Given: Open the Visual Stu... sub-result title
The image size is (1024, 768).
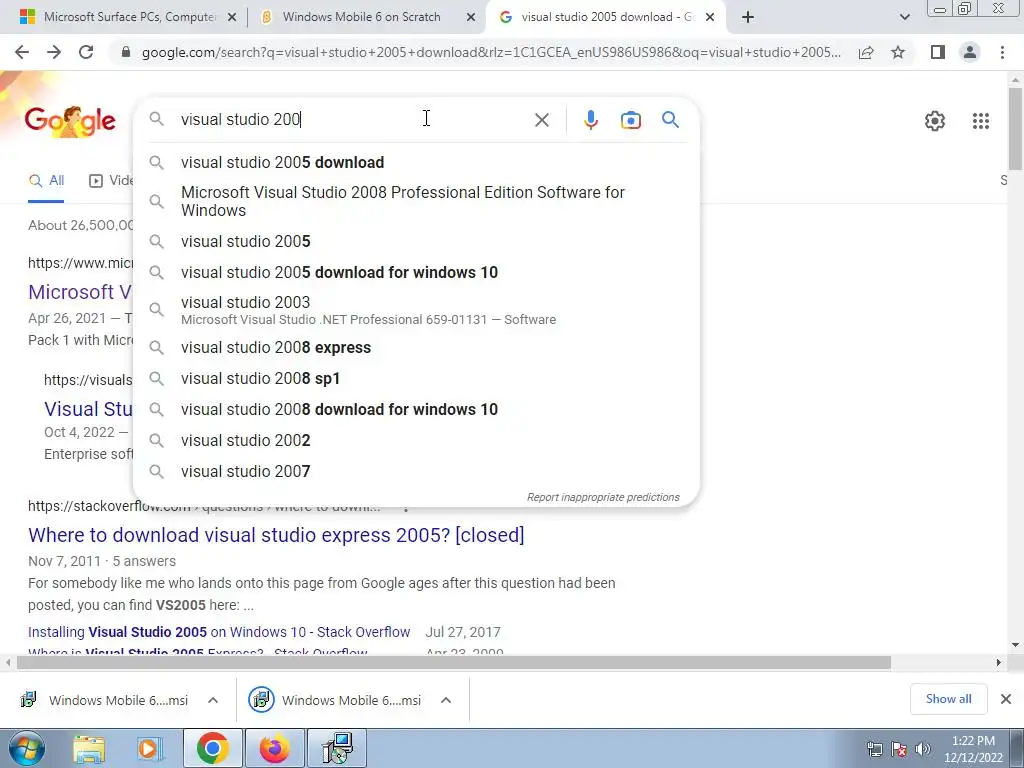Looking at the screenshot, I should (x=88, y=409).
